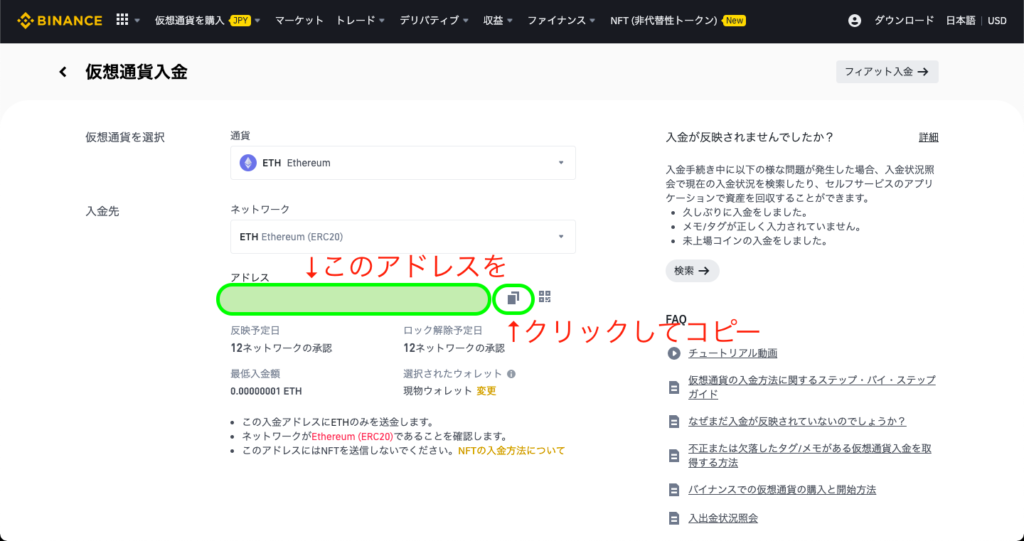
Task: Open チュートリアル動画 link
Action: (733, 353)
